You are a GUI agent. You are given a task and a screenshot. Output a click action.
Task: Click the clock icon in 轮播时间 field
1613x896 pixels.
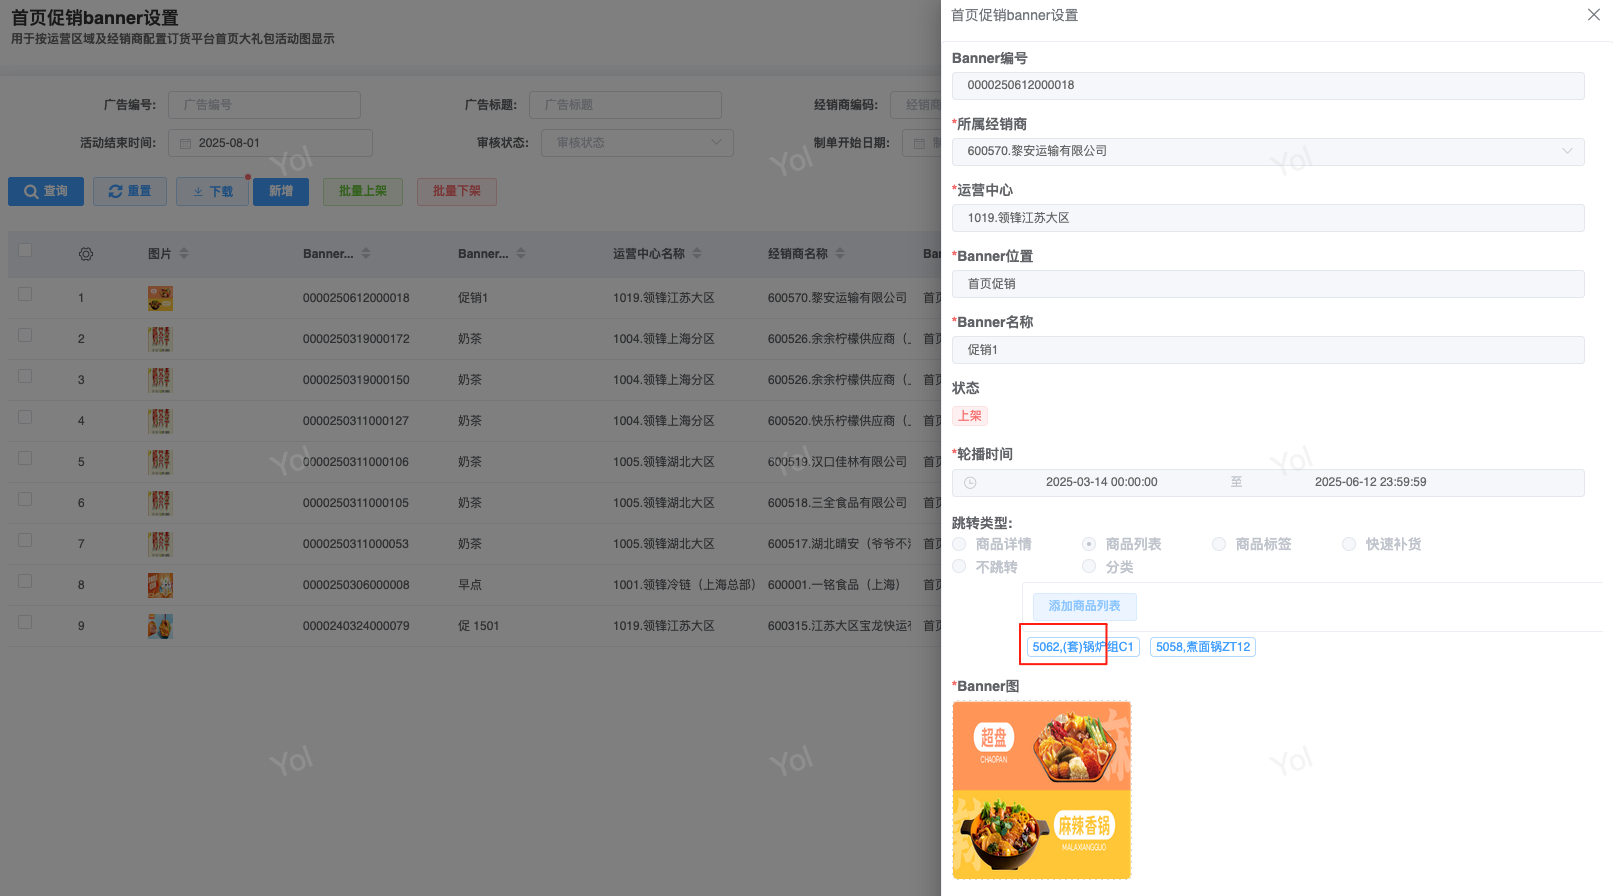tap(970, 483)
